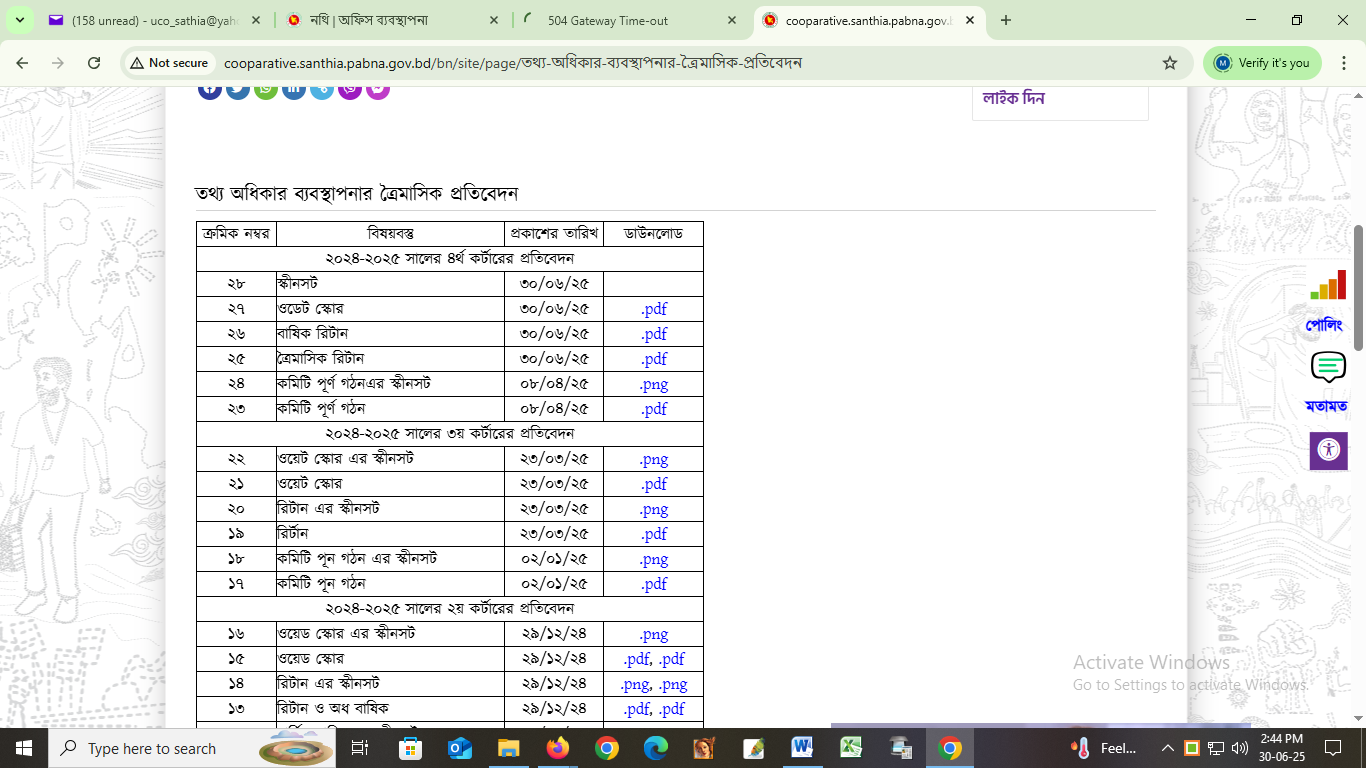
Task: Expand the tab search dropdown arrow
Action: coord(19,20)
